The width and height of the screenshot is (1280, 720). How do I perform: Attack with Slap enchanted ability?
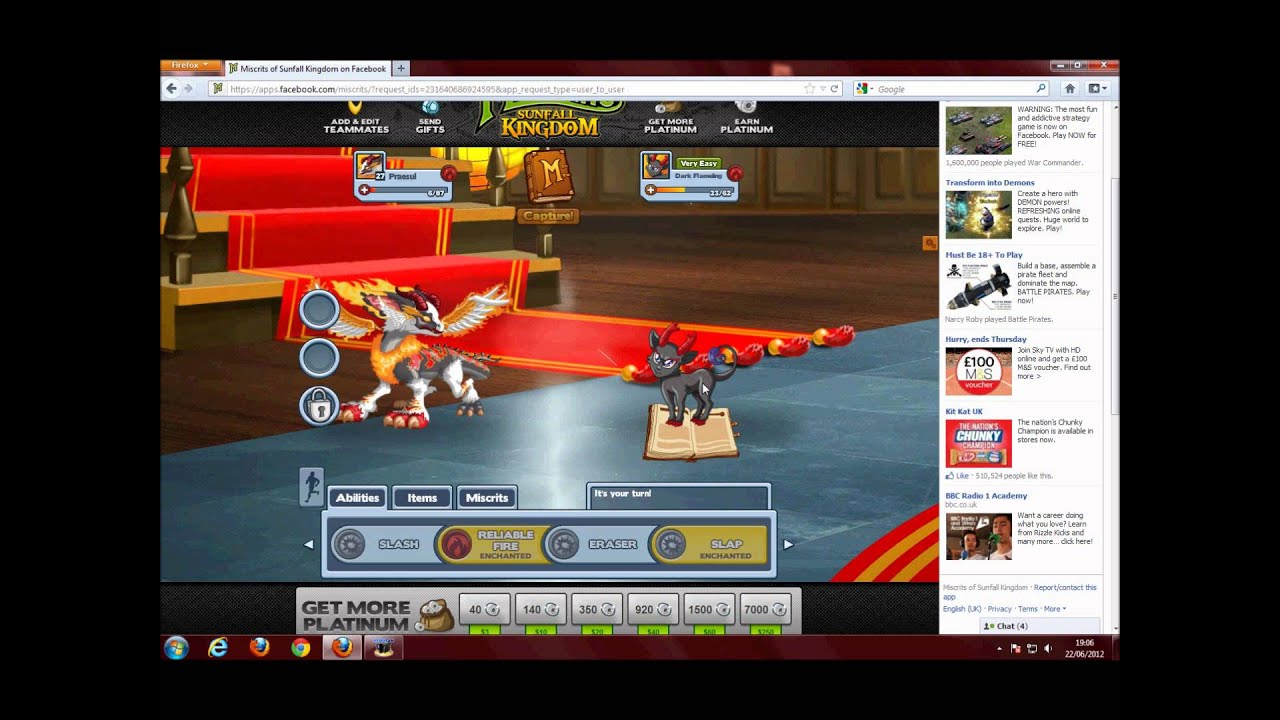tap(709, 544)
